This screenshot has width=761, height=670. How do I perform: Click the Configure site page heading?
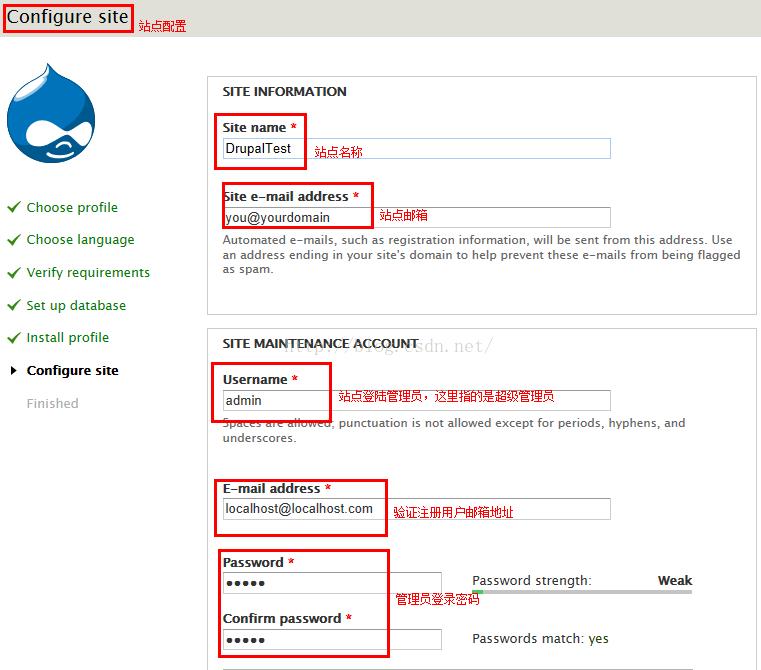(68, 17)
